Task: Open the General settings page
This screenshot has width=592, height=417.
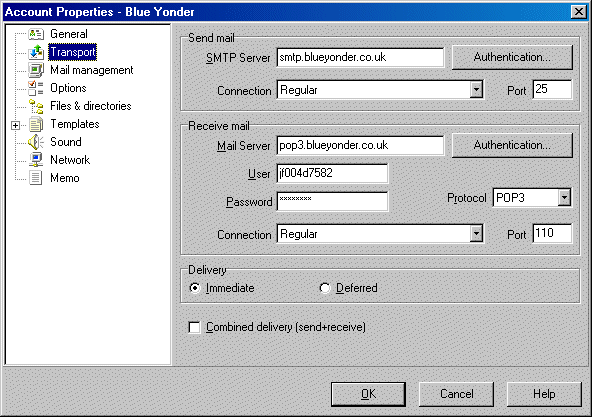Action: [69, 34]
